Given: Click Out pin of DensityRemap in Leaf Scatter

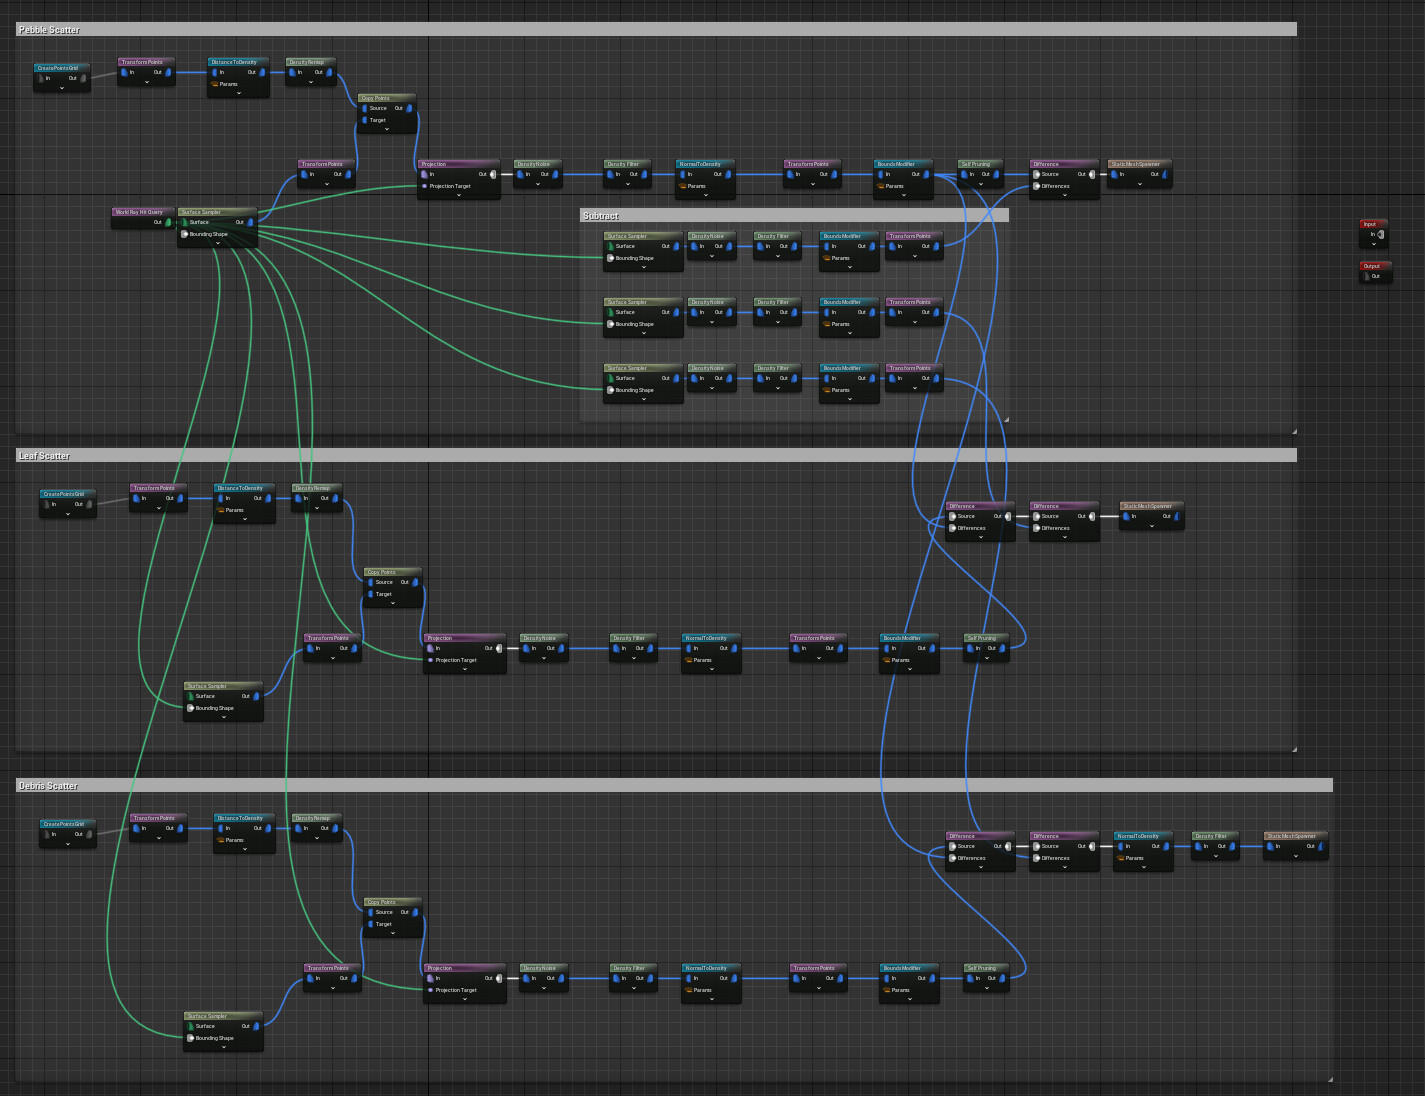Looking at the screenshot, I should tap(334, 498).
